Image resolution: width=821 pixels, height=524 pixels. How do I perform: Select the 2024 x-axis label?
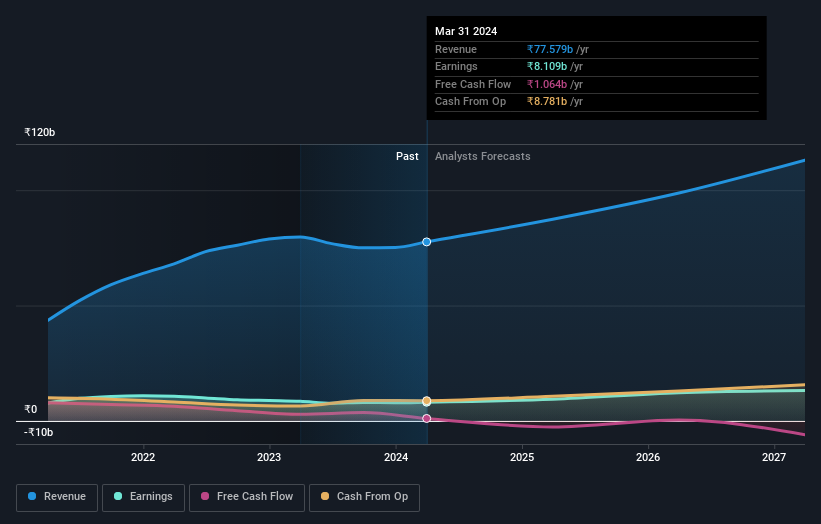pyautogui.click(x=396, y=457)
